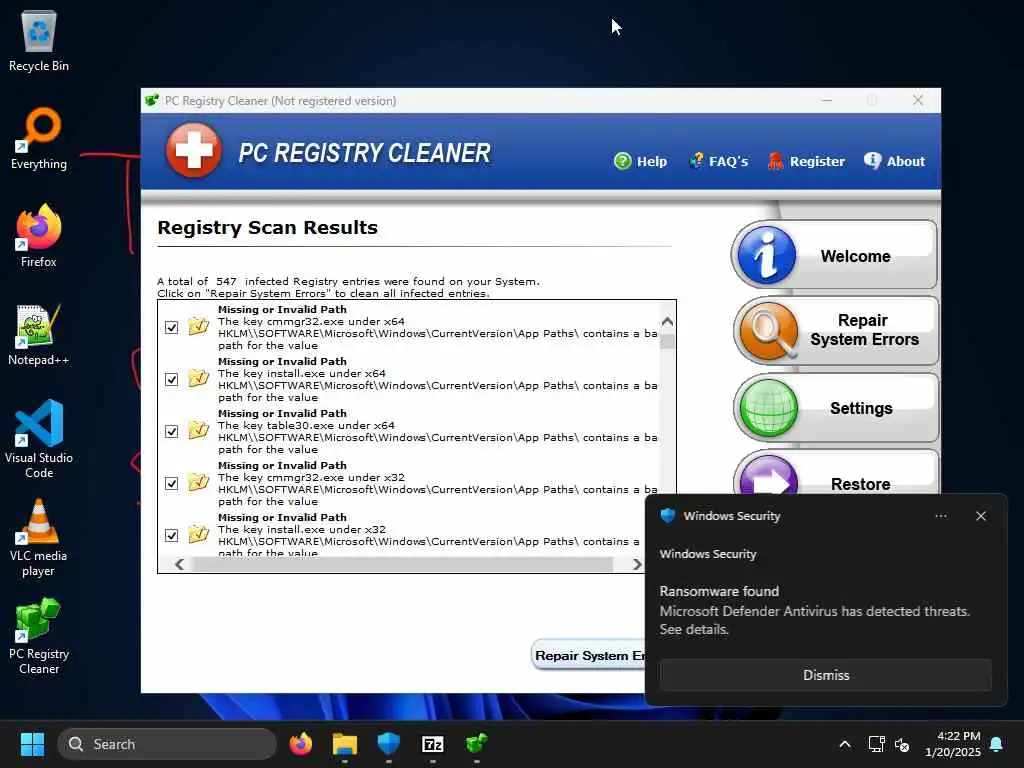Click the muted volume tray icon
Screen dimensions: 1024x768
pyautogui.click(x=902, y=744)
